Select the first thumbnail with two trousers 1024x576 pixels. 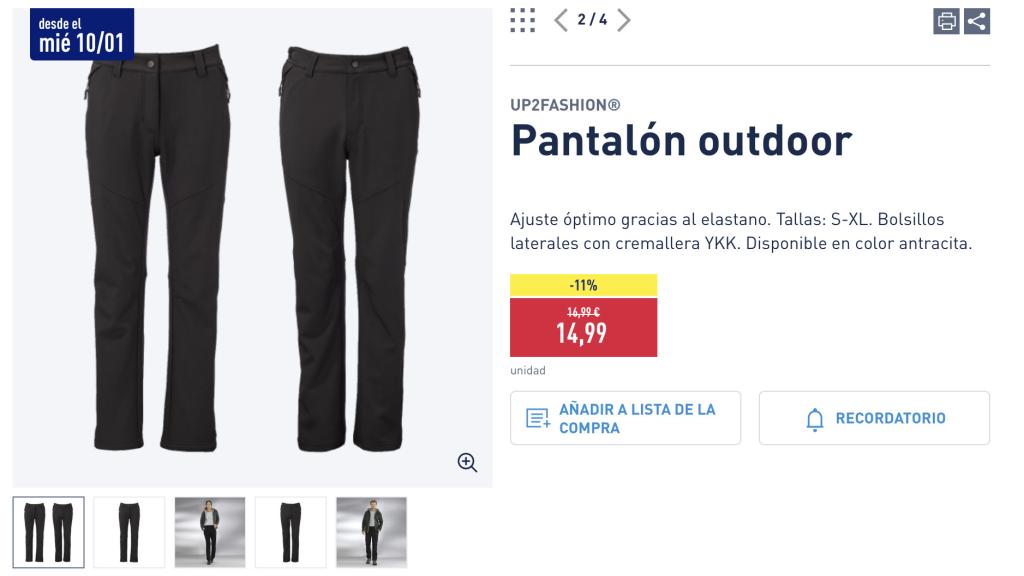click(46, 532)
